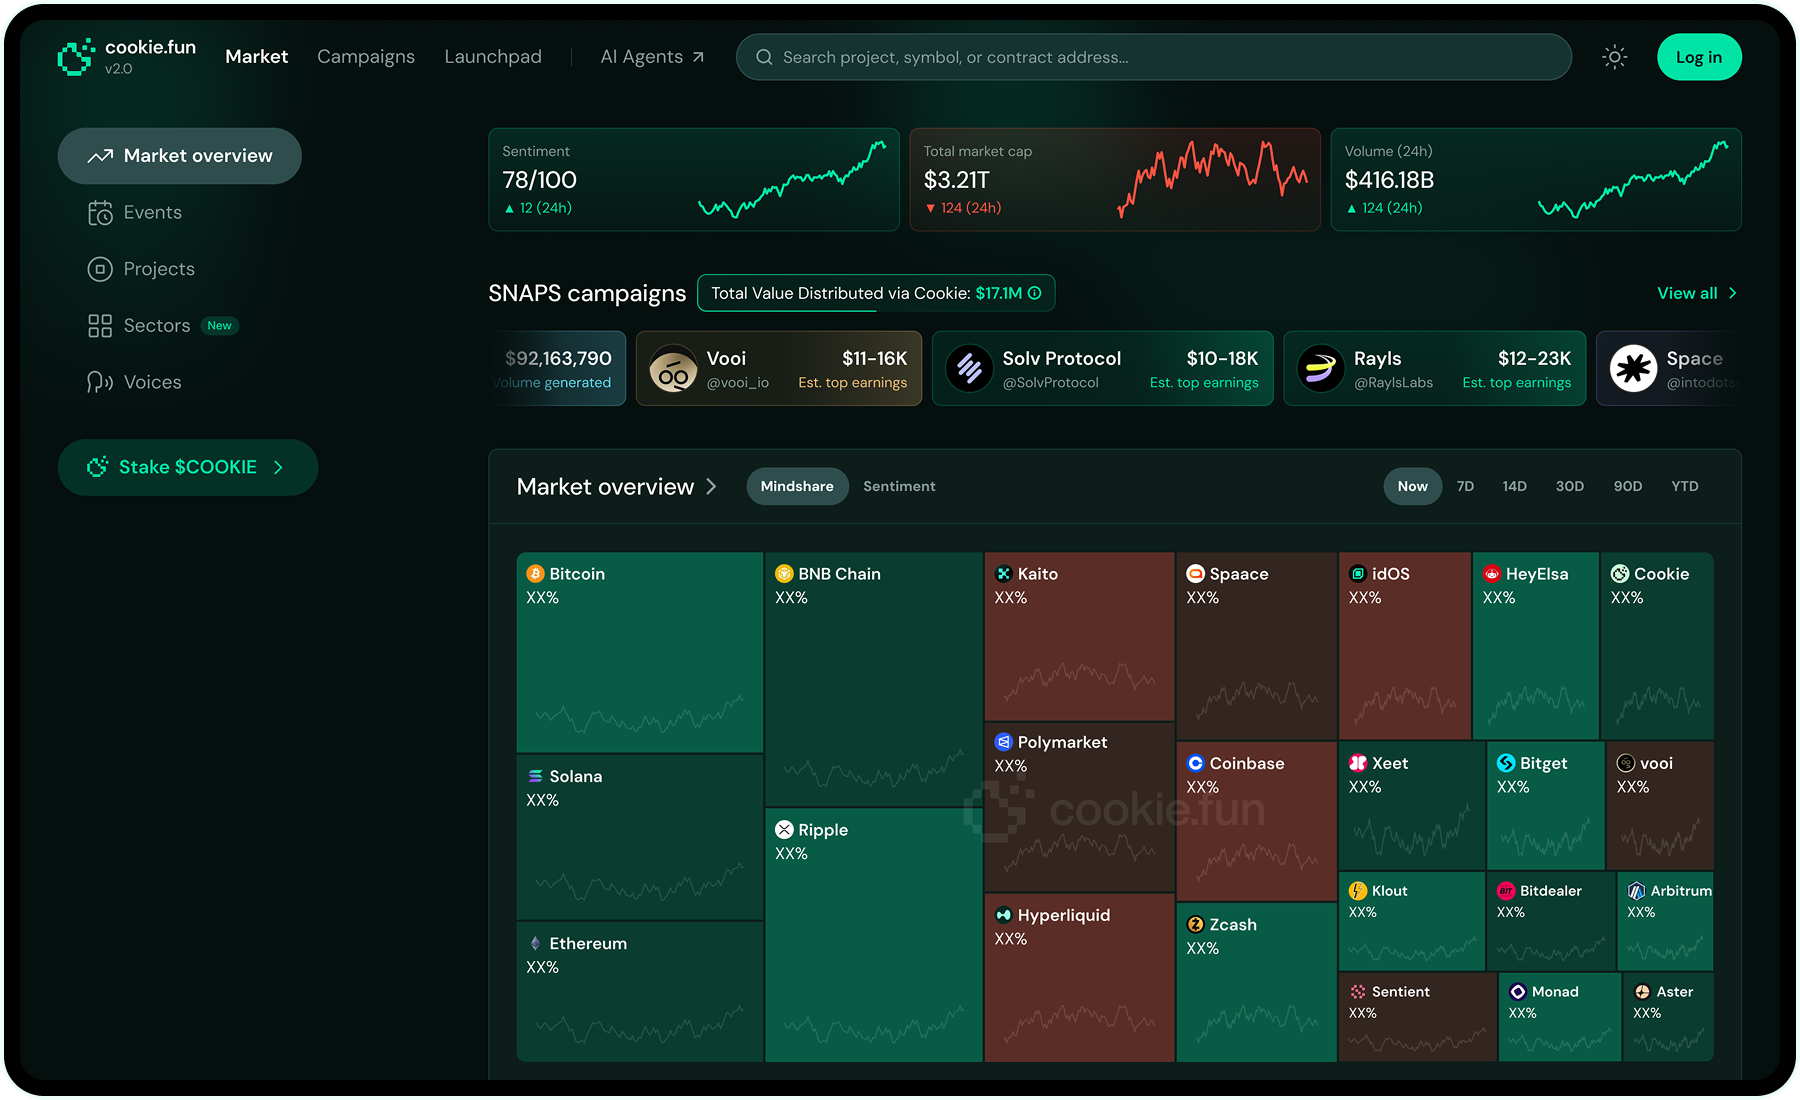
Task: Select the 7D timeframe
Action: tap(1465, 486)
